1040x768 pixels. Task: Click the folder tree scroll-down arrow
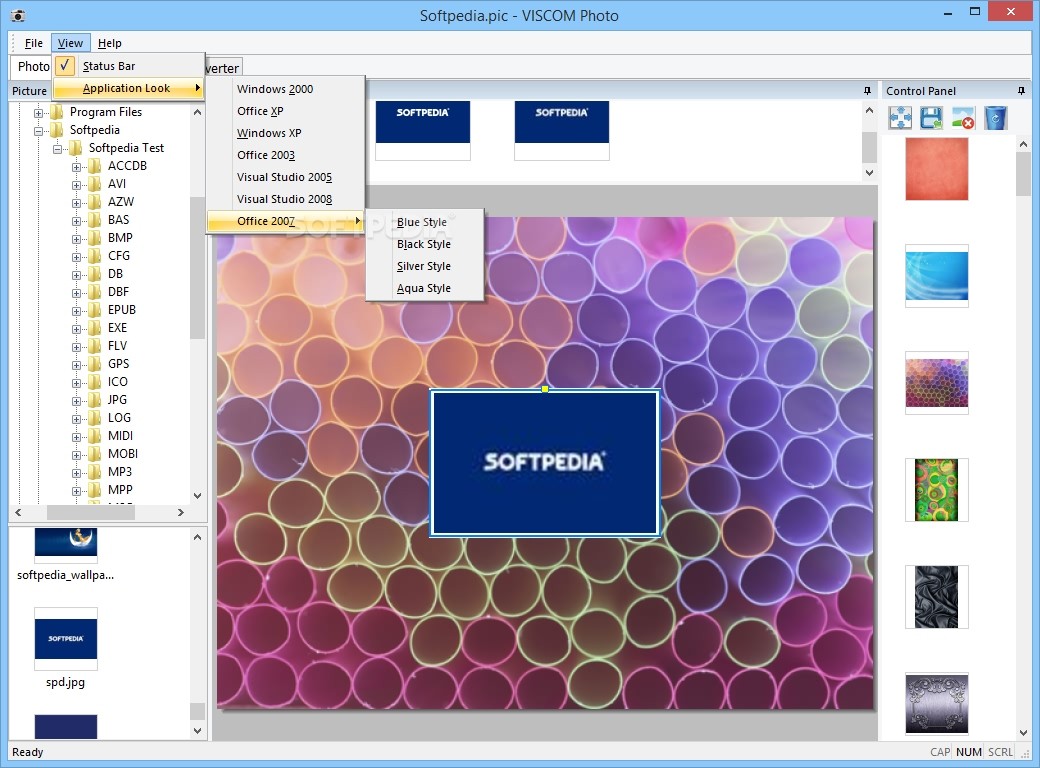coord(197,495)
